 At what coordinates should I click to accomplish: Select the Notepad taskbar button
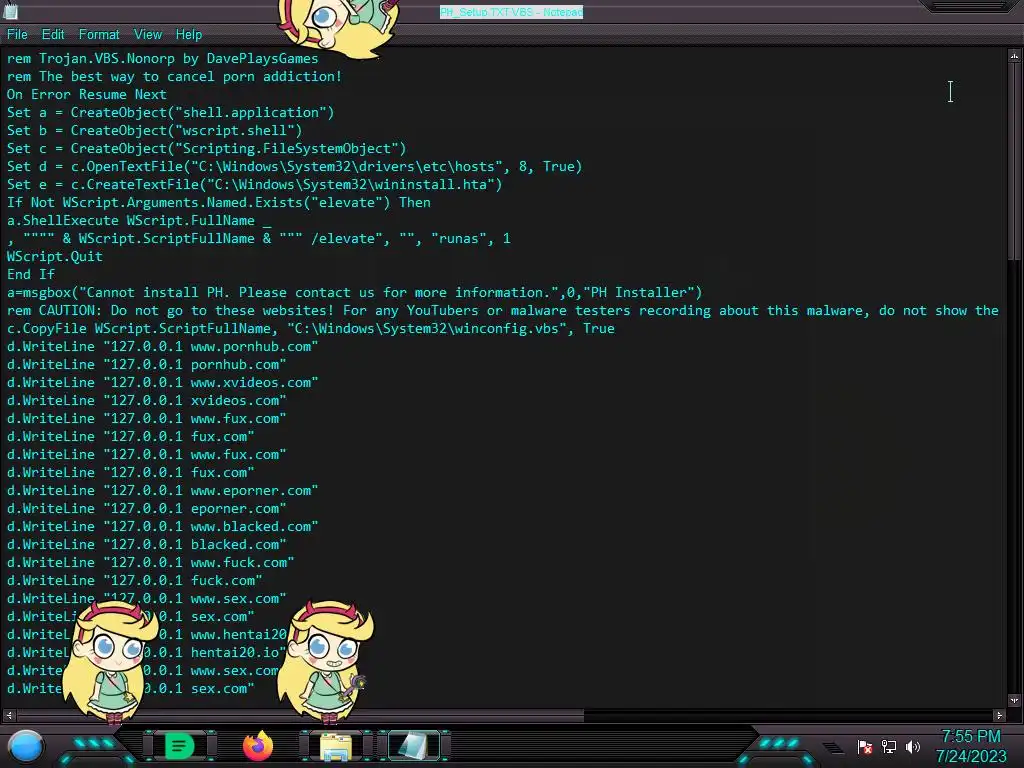[x=414, y=746]
